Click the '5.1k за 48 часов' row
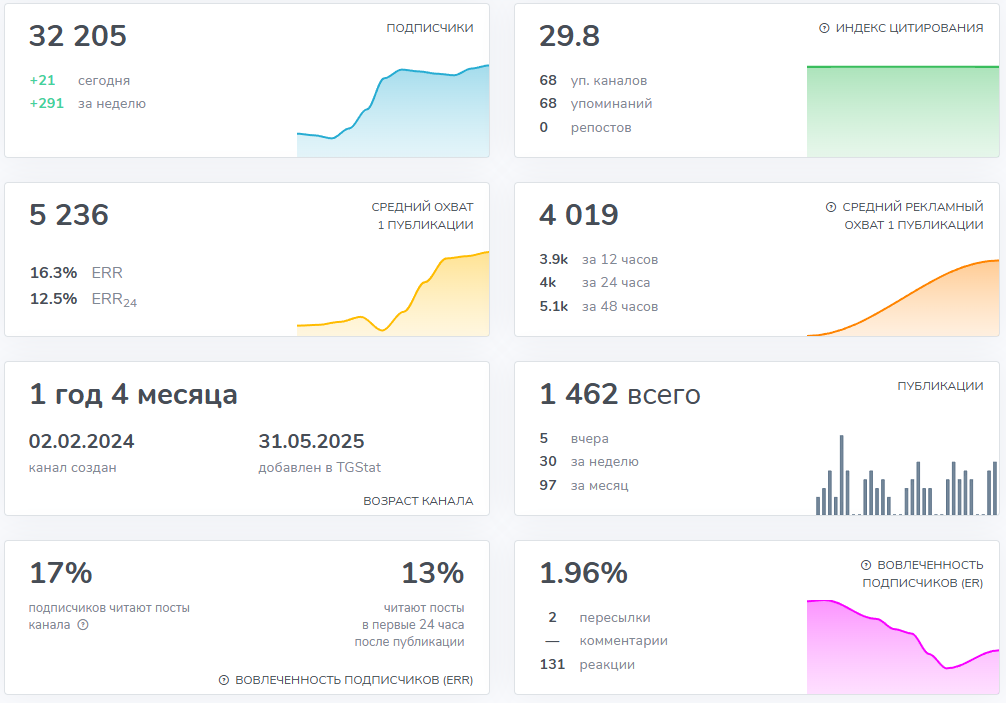This screenshot has width=1006, height=703. (x=599, y=306)
